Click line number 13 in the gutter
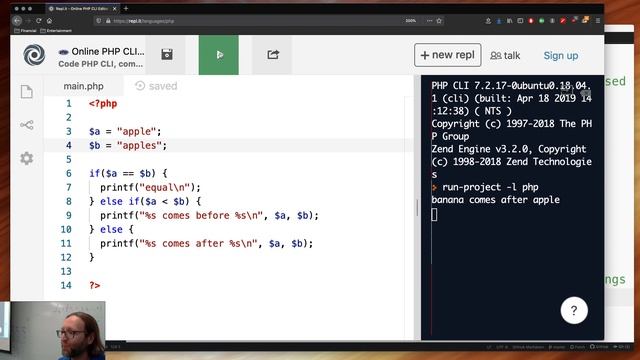The width and height of the screenshot is (640, 360). [66, 271]
